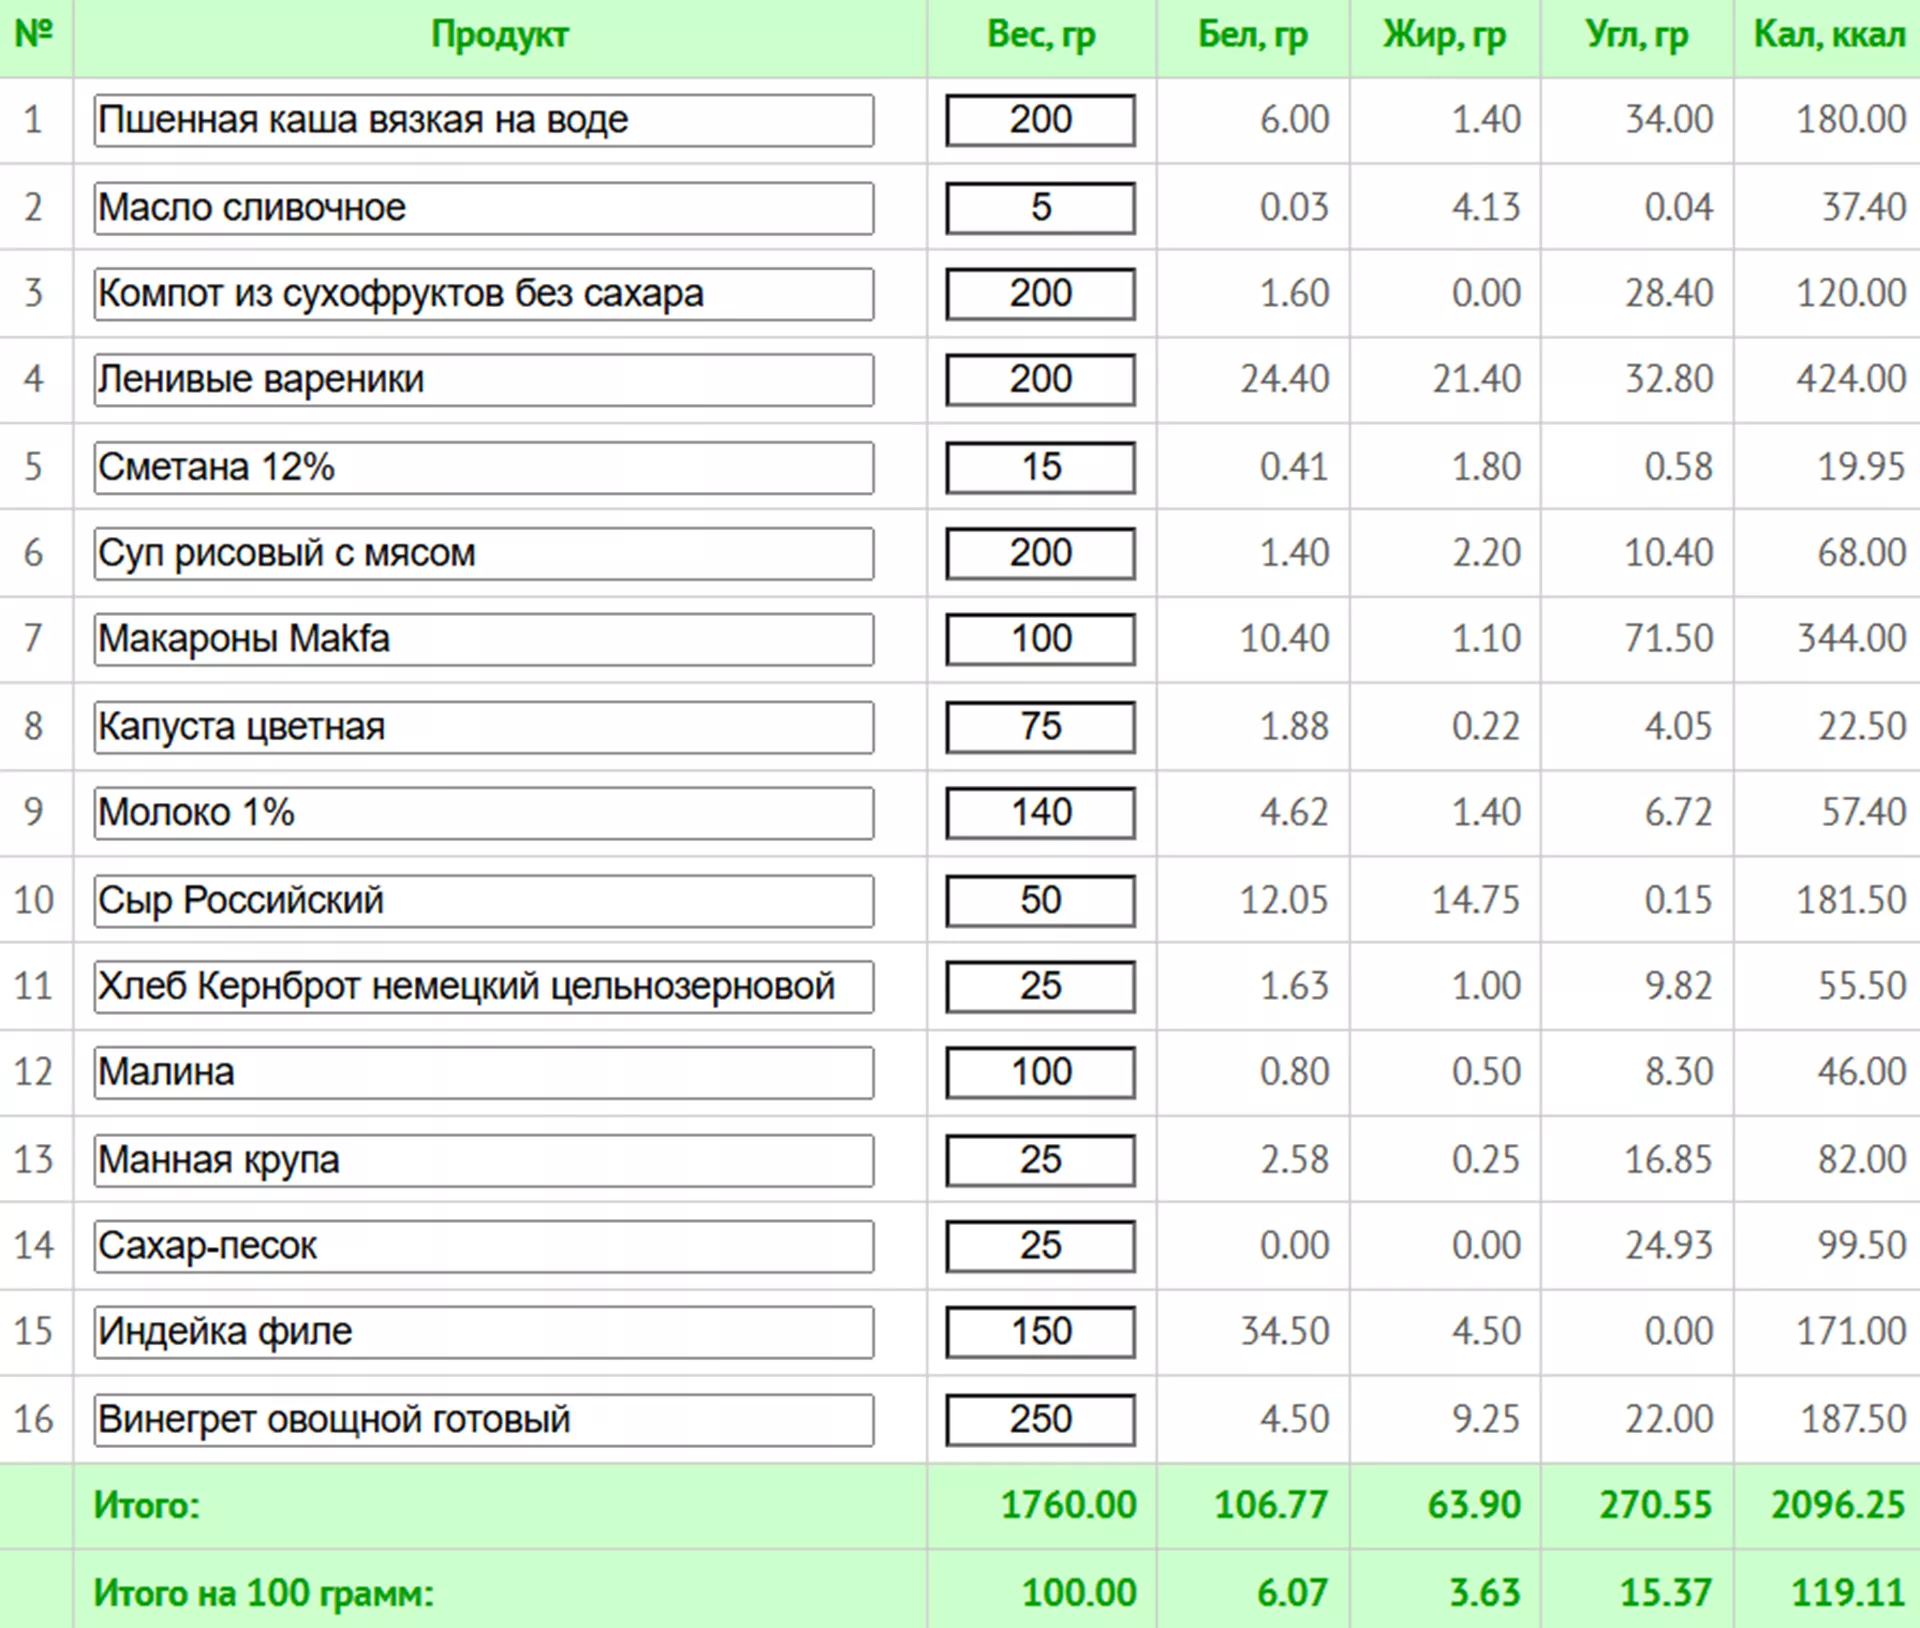
Task: Click the 'Макароны Makfa' product input
Action: 483,639
